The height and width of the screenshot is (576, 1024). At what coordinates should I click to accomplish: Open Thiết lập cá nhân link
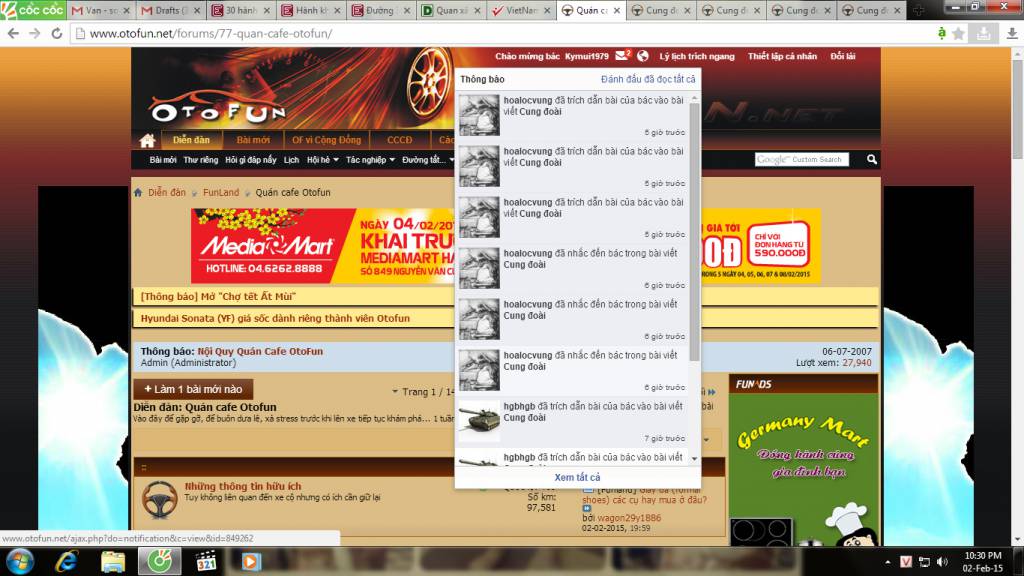pos(782,56)
